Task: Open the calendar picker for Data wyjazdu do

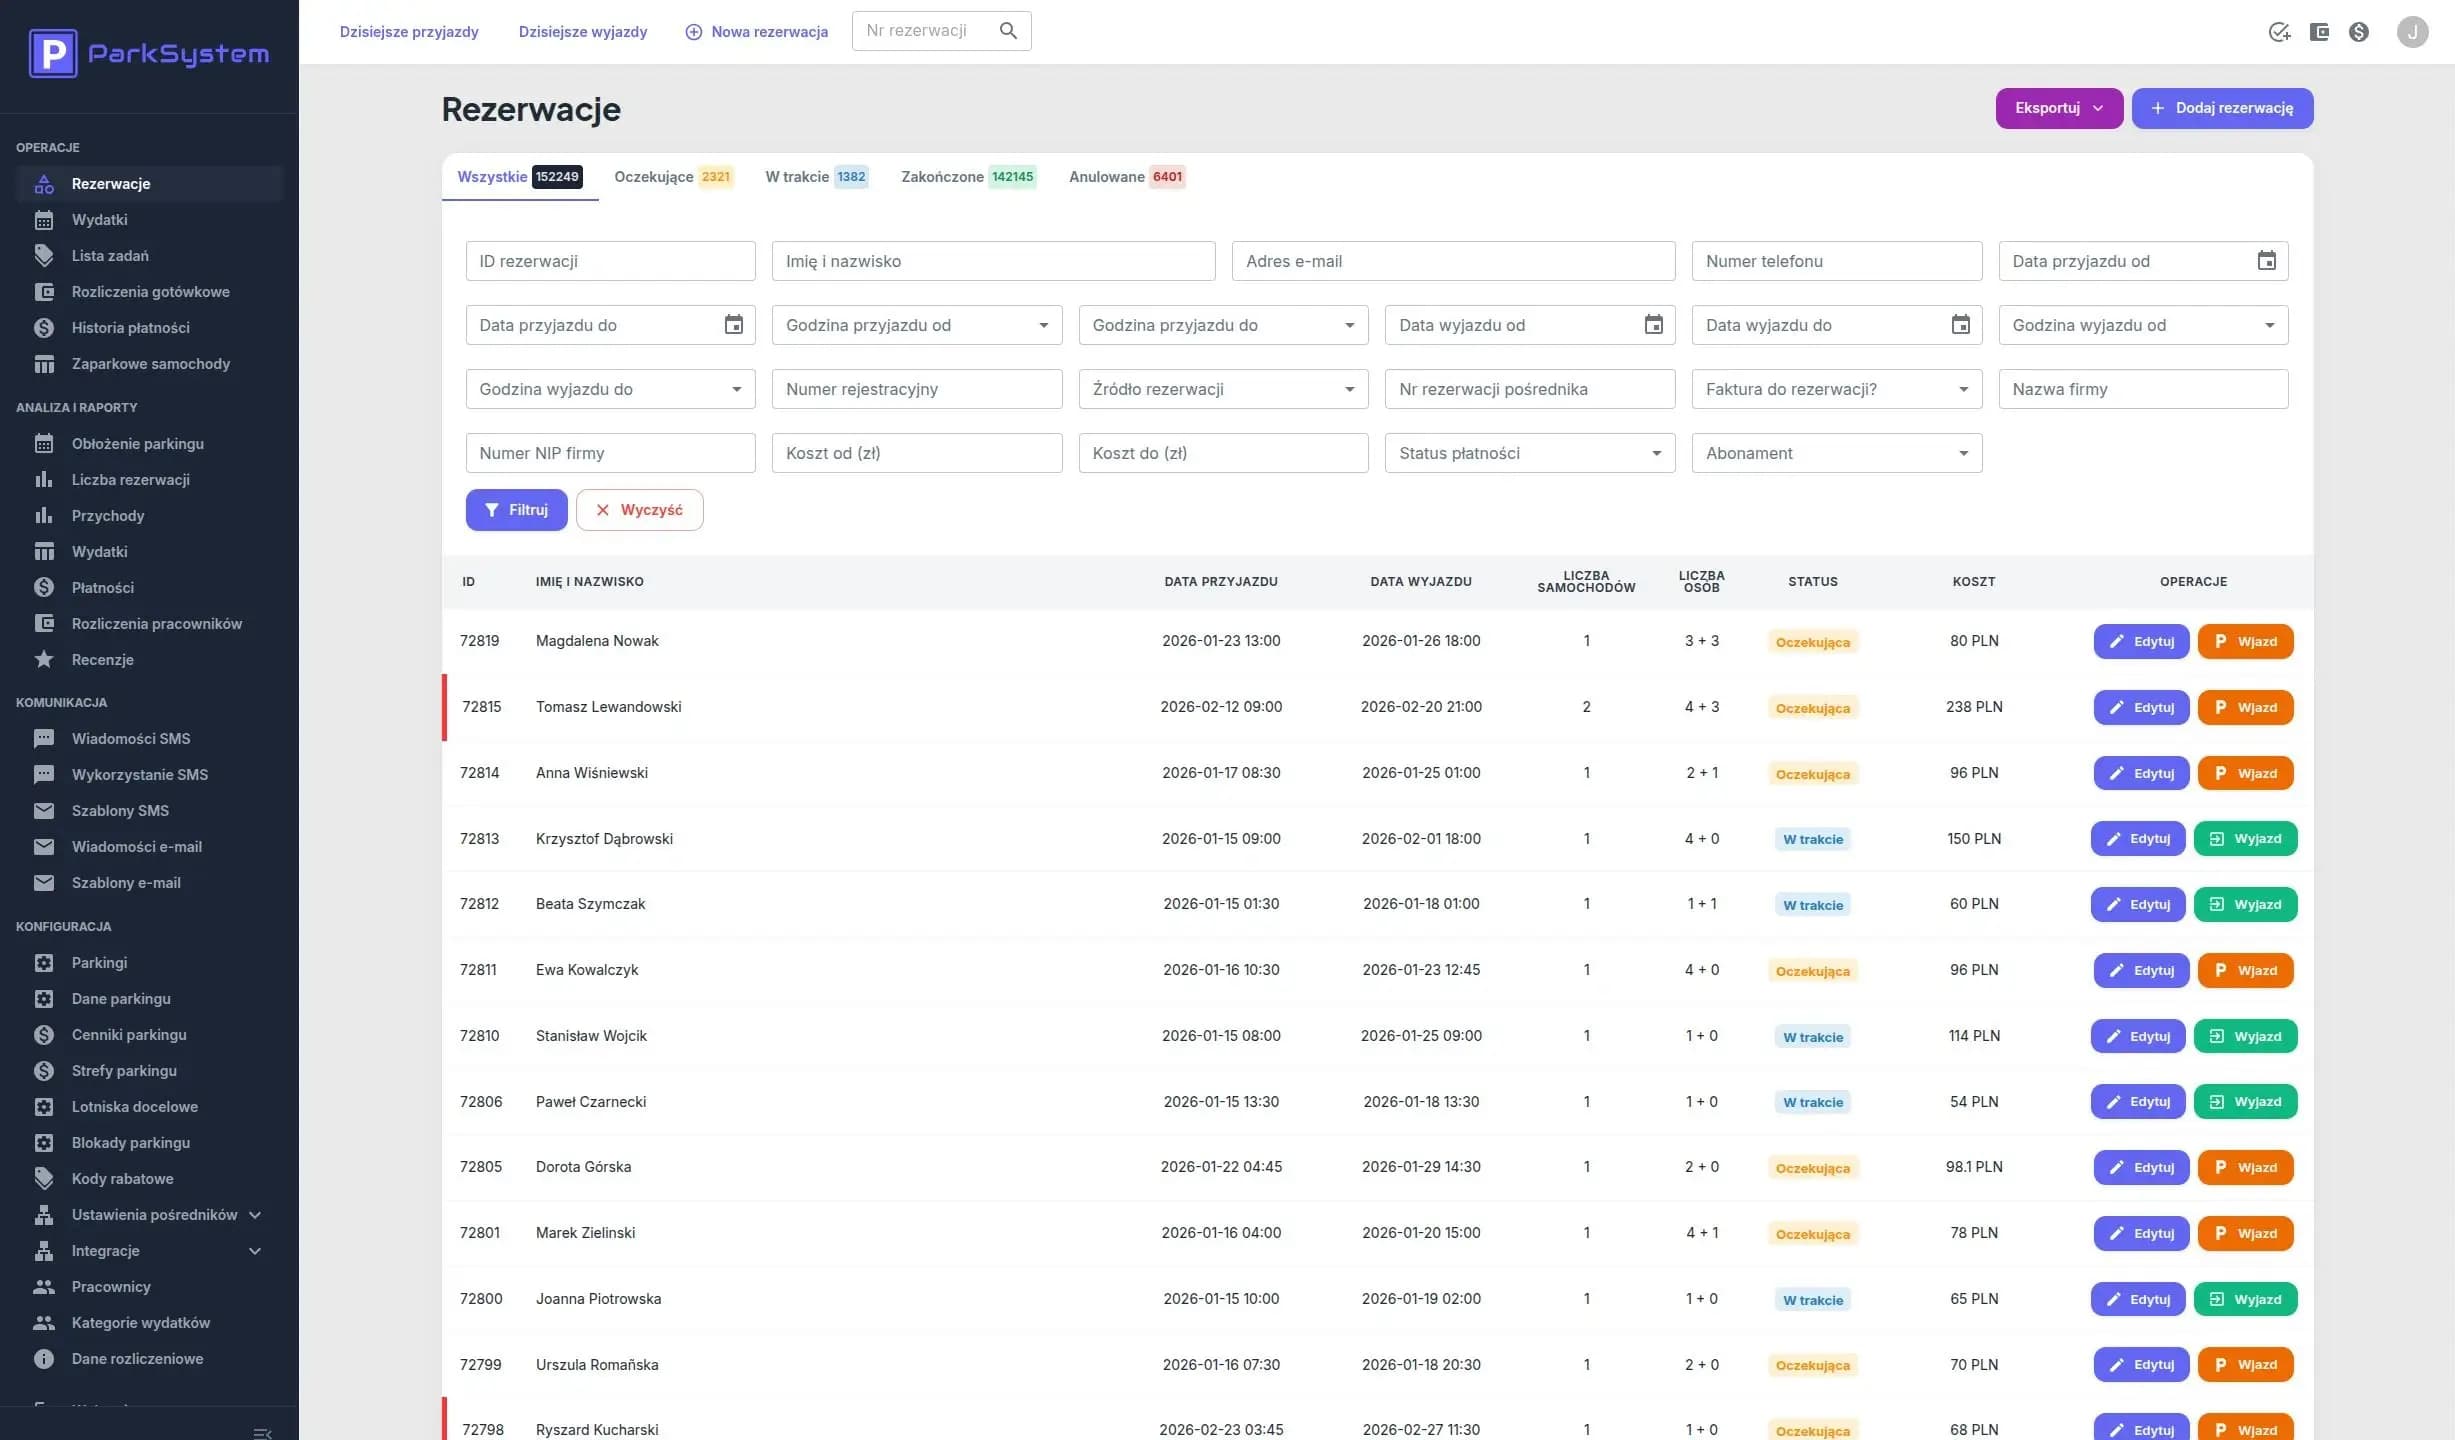Action: [1961, 324]
